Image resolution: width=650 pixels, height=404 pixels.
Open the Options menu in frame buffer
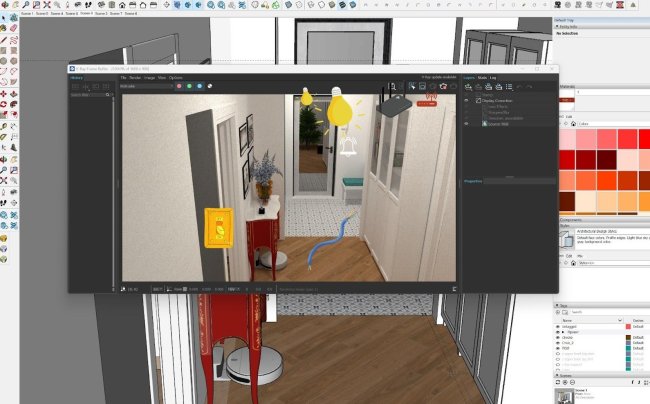[176, 77]
